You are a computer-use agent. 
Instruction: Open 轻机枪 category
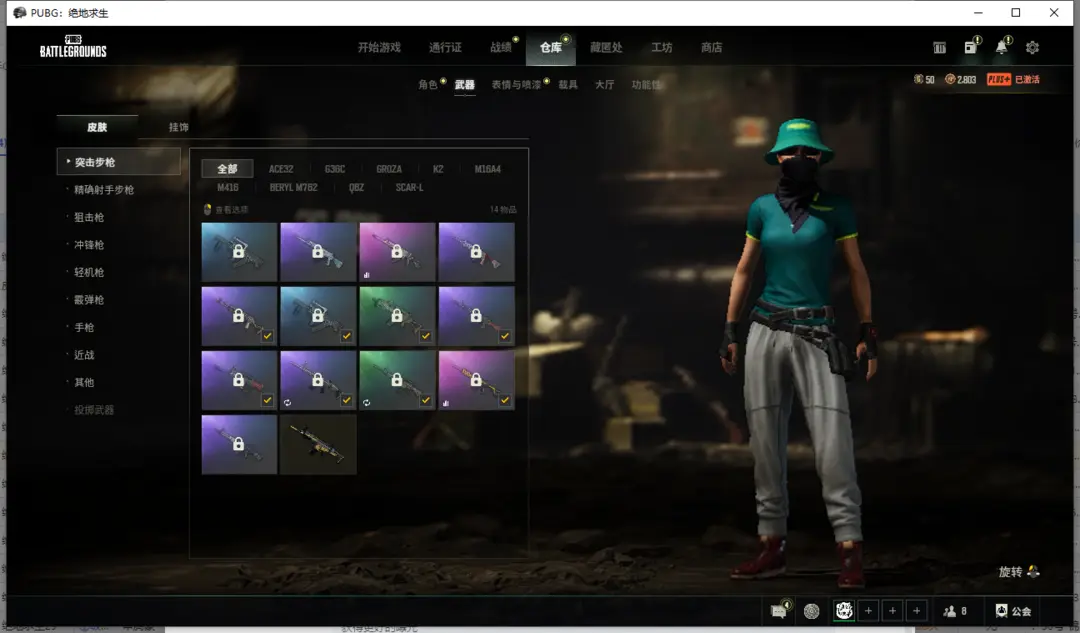[89, 272]
